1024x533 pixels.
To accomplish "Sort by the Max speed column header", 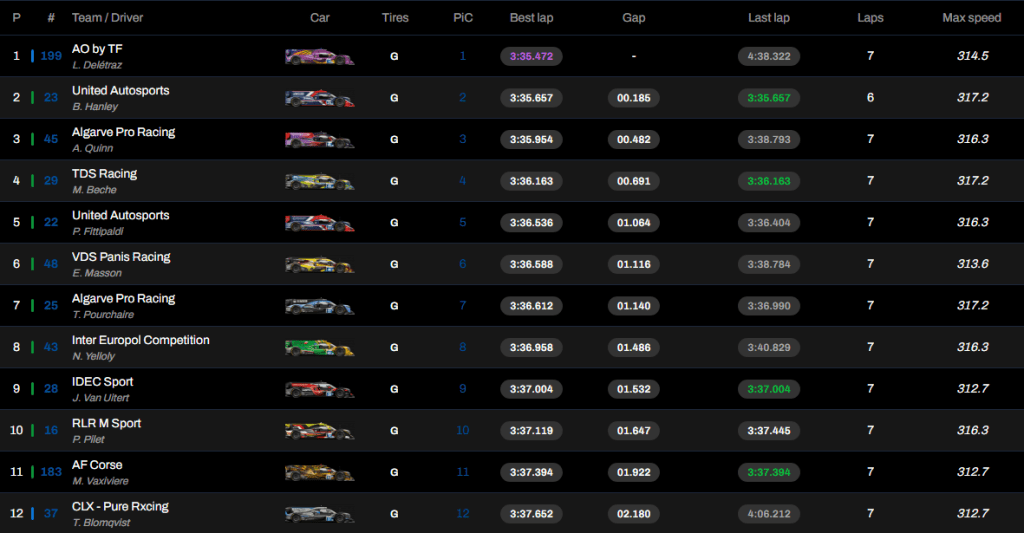I will [x=971, y=18].
